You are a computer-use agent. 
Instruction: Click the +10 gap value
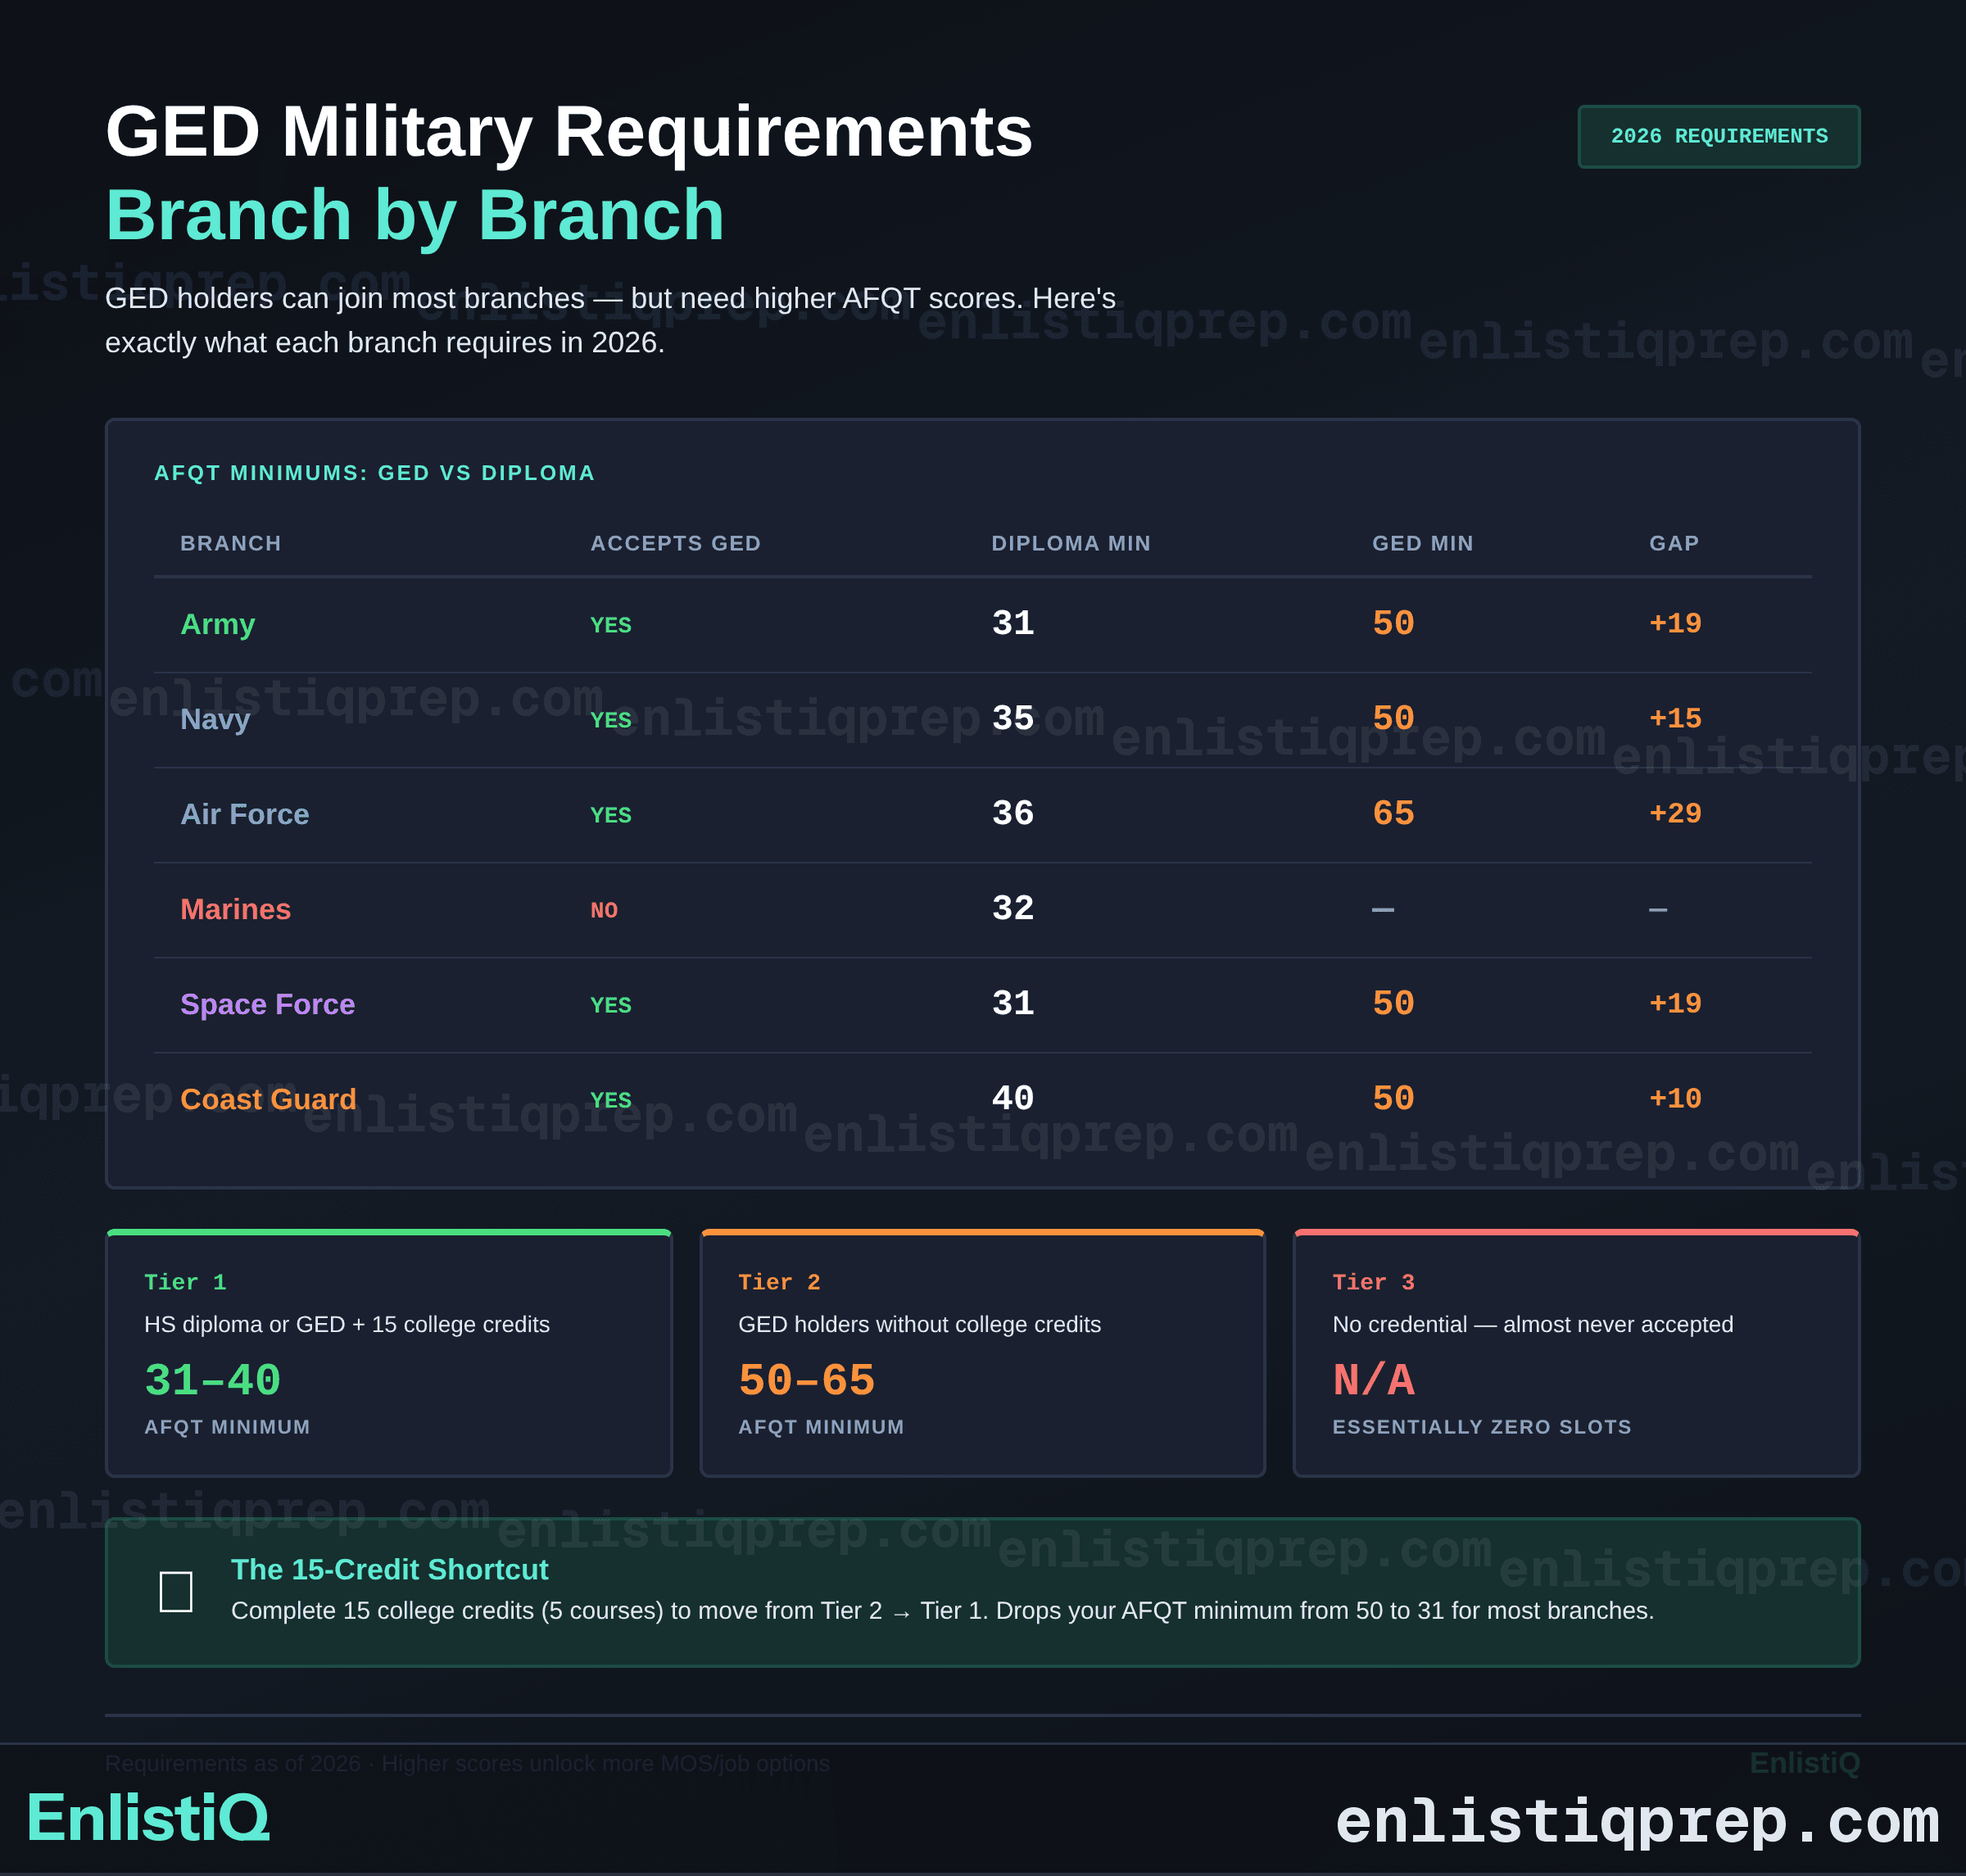point(1675,1098)
